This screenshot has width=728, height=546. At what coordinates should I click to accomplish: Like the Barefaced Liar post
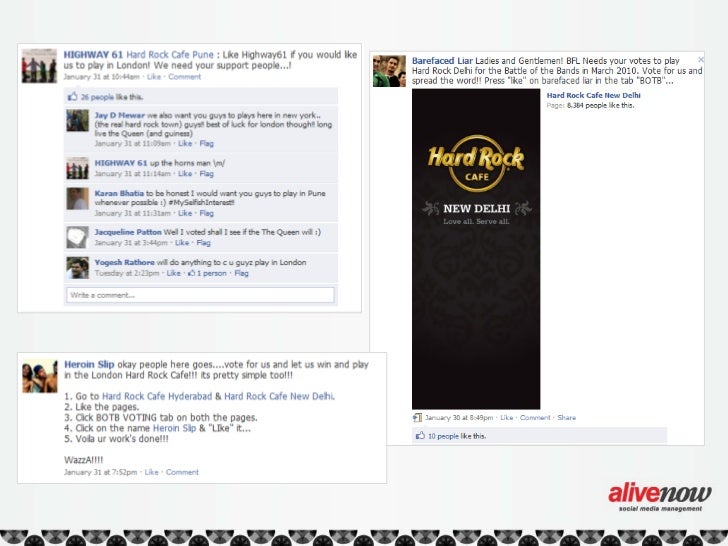coord(507,418)
